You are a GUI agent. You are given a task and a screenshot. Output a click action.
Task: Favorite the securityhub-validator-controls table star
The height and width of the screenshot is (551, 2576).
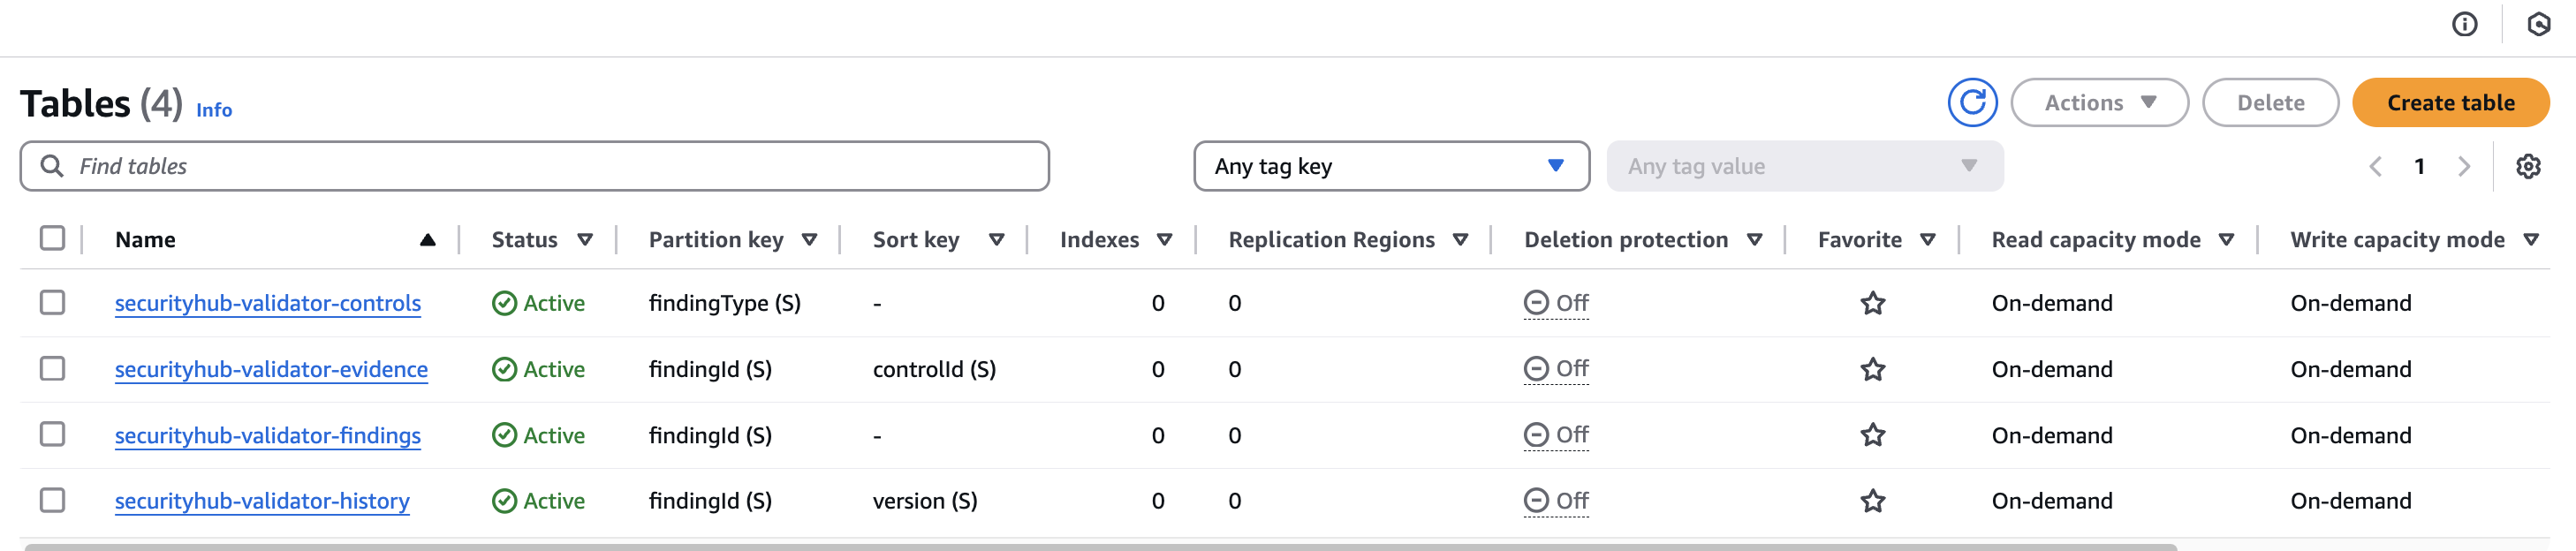[x=1872, y=303]
